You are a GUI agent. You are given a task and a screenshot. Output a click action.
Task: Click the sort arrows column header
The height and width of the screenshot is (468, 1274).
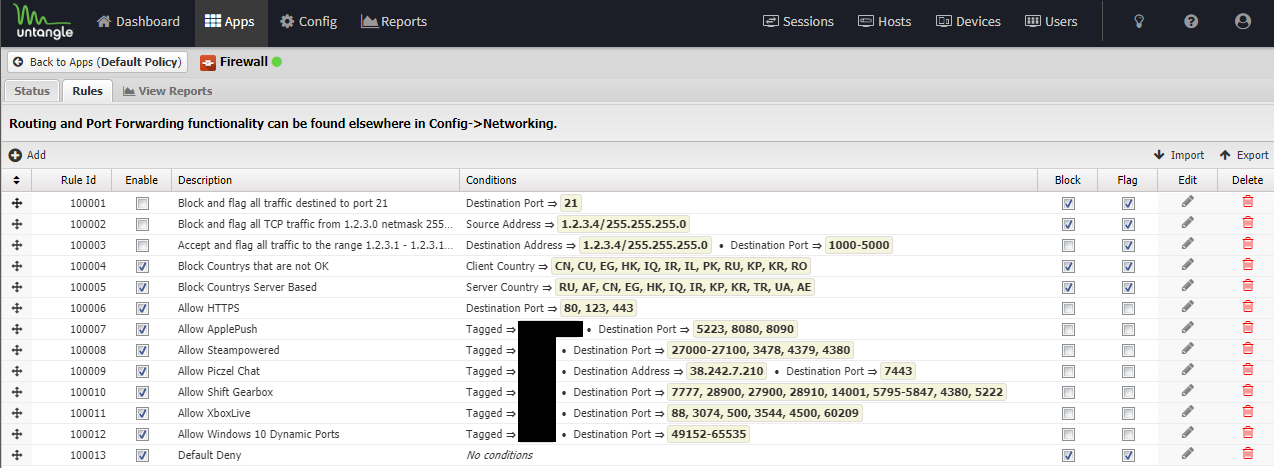tap(16, 180)
